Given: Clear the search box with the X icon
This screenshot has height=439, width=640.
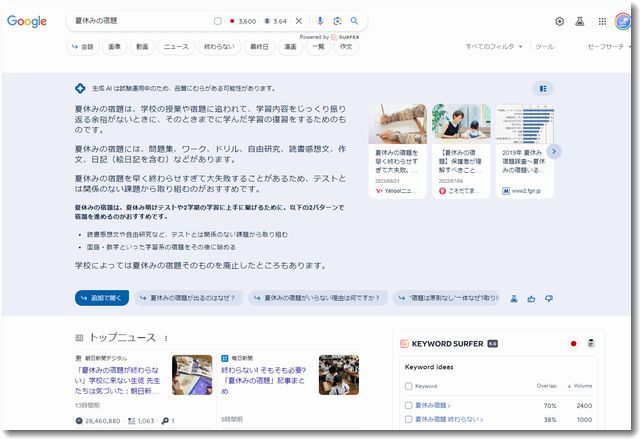Looking at the screenshot, I should [299, 21].
